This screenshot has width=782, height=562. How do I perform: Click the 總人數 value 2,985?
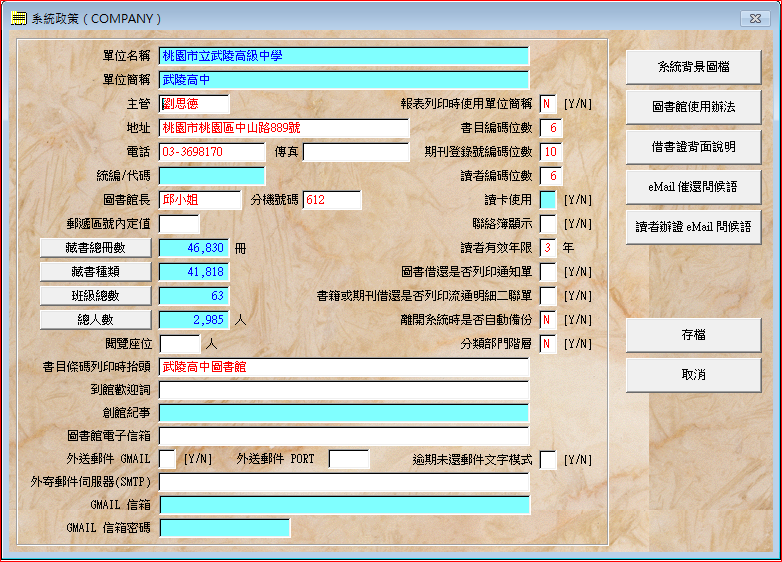194,320
